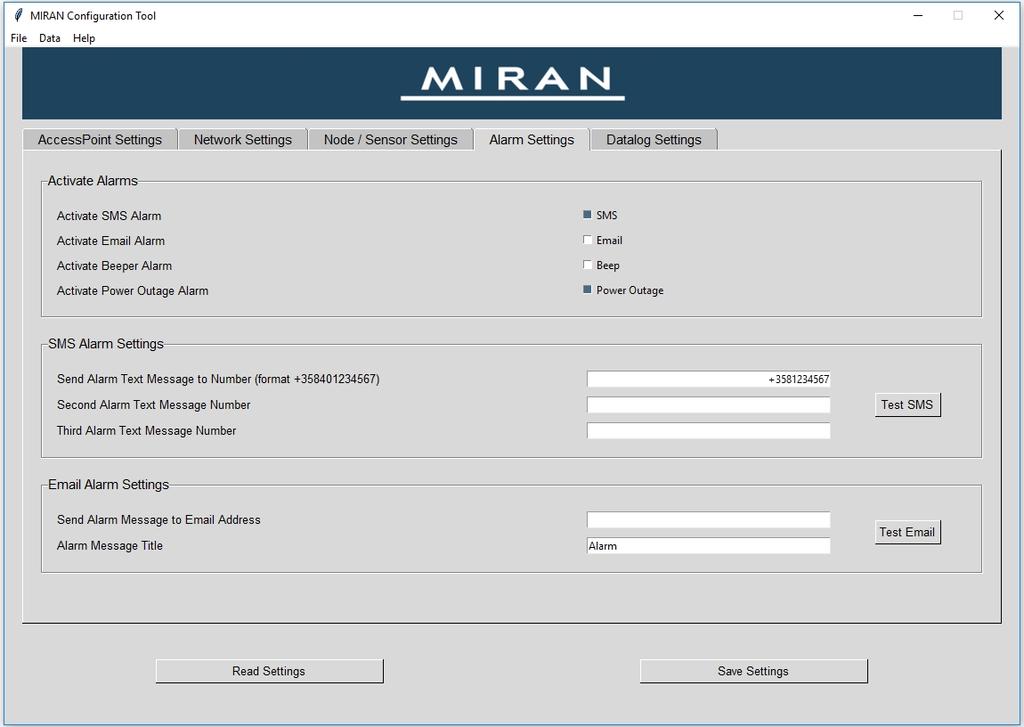Switch to Network Settings tab

[x=243, y=140]
